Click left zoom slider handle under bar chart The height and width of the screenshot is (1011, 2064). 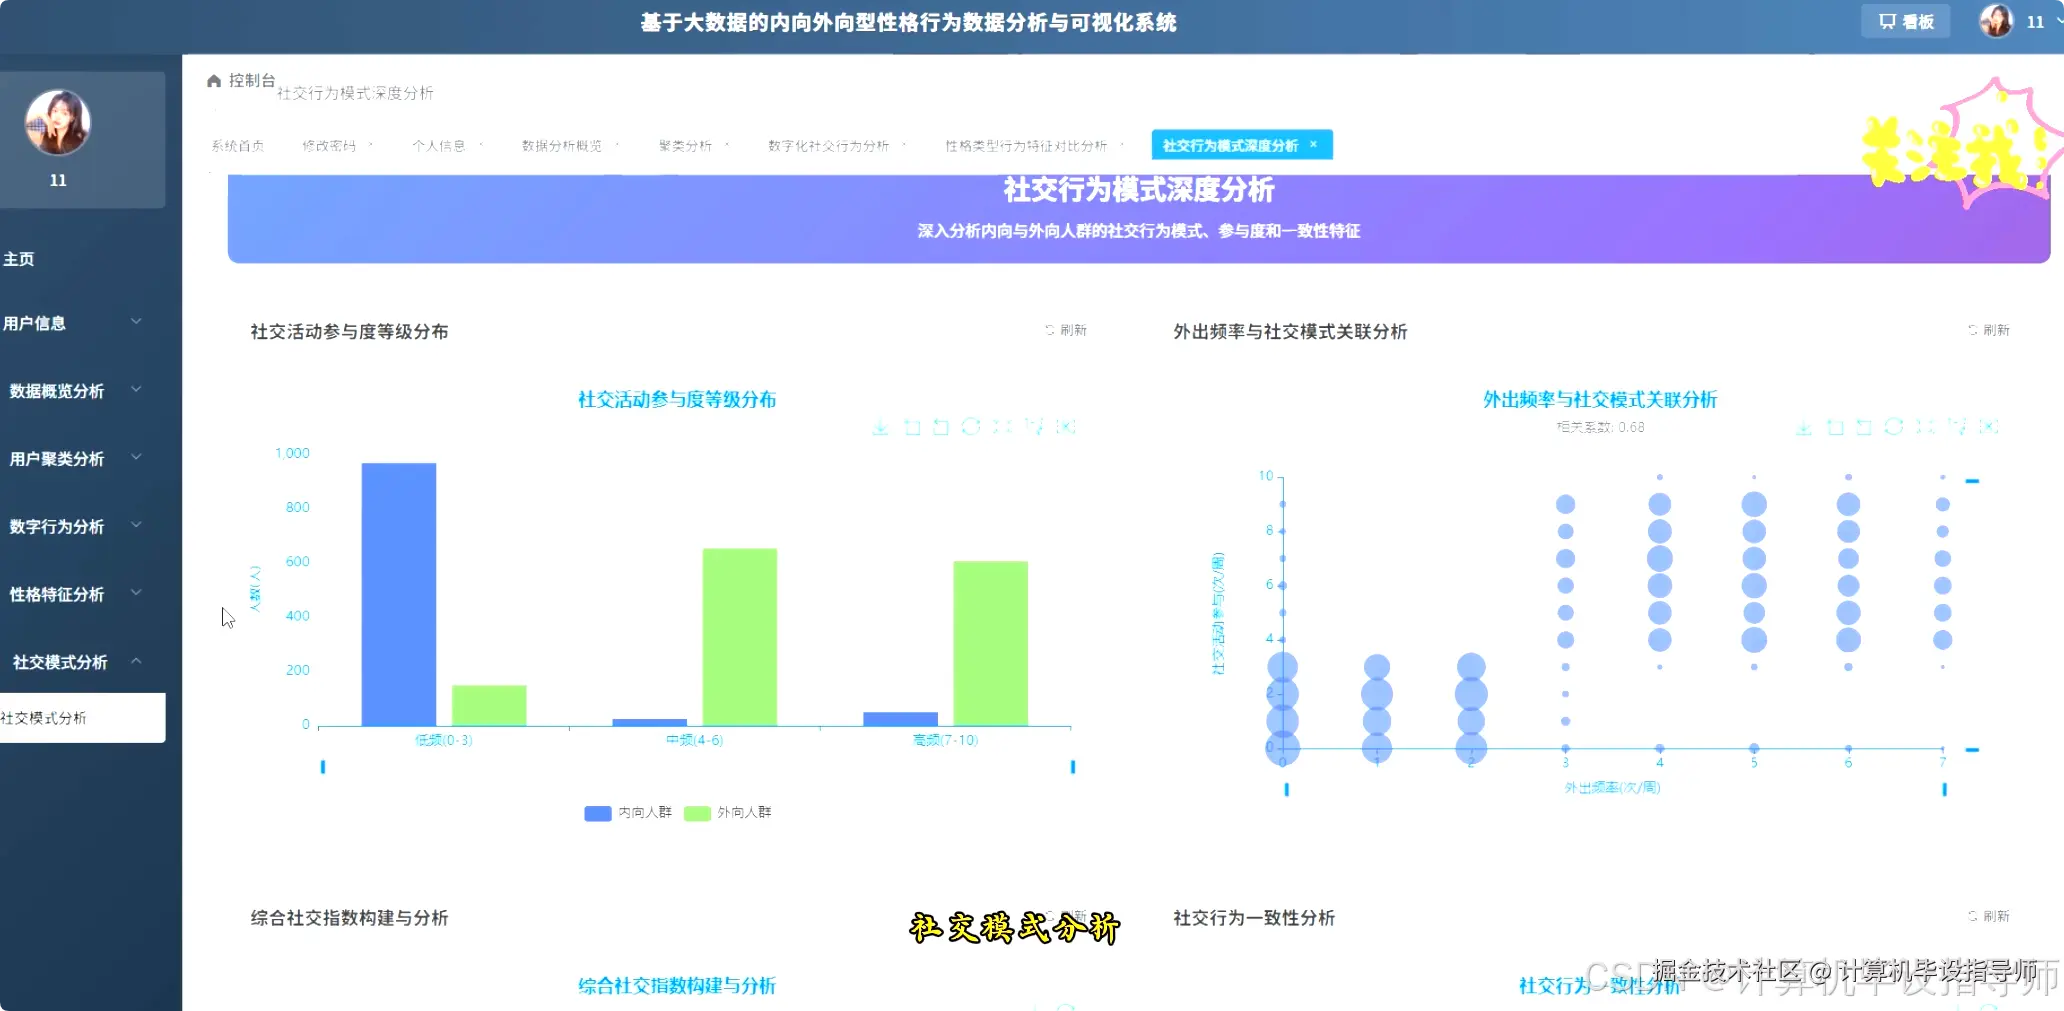[323, 767]
